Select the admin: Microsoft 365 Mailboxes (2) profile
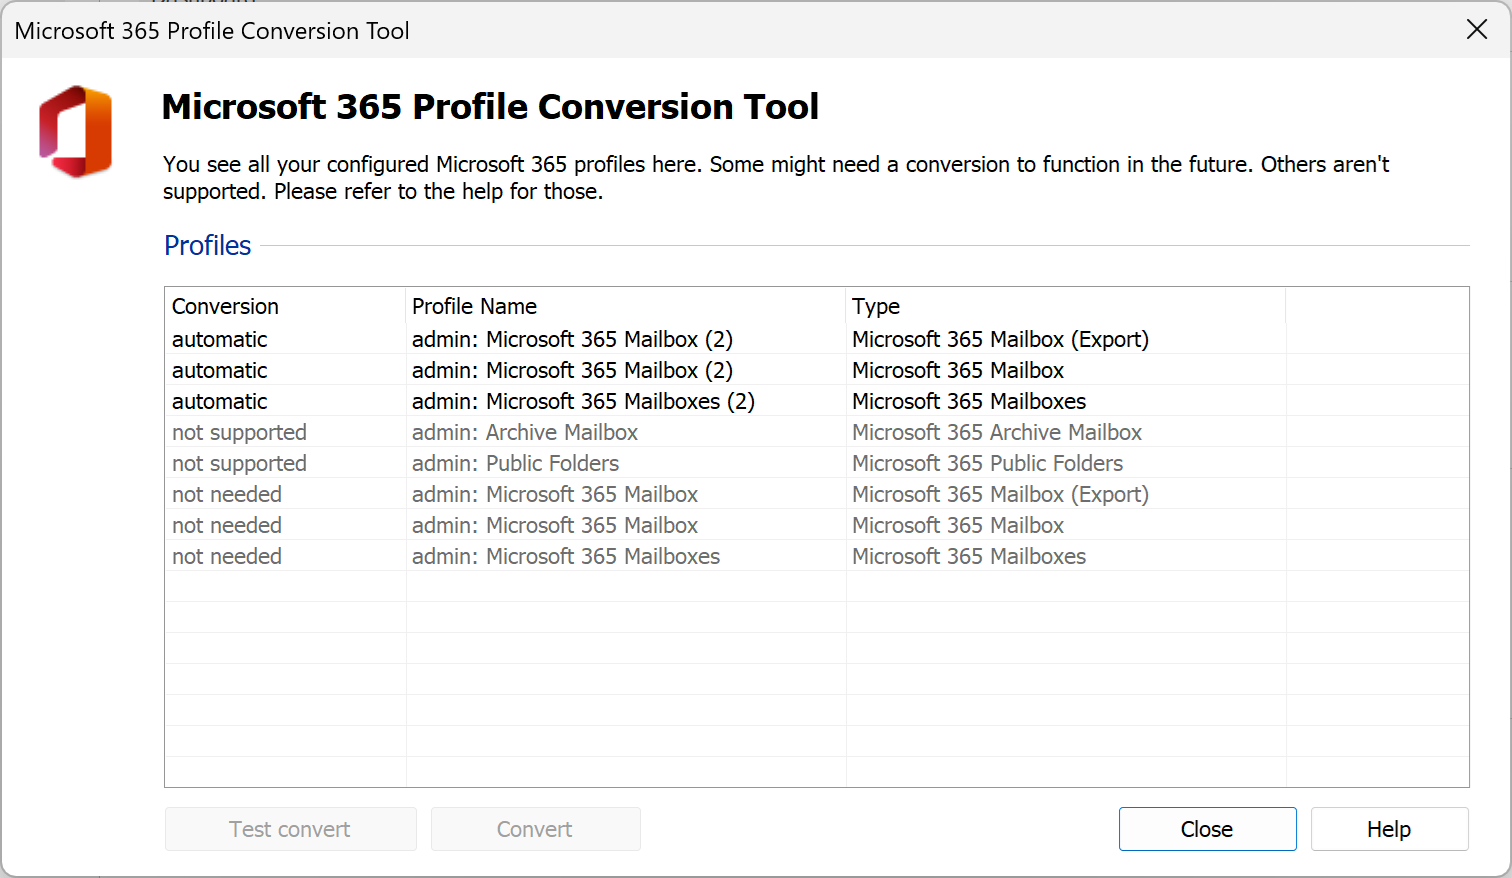Screen dimensions: 1512x878 pos(583,401)
